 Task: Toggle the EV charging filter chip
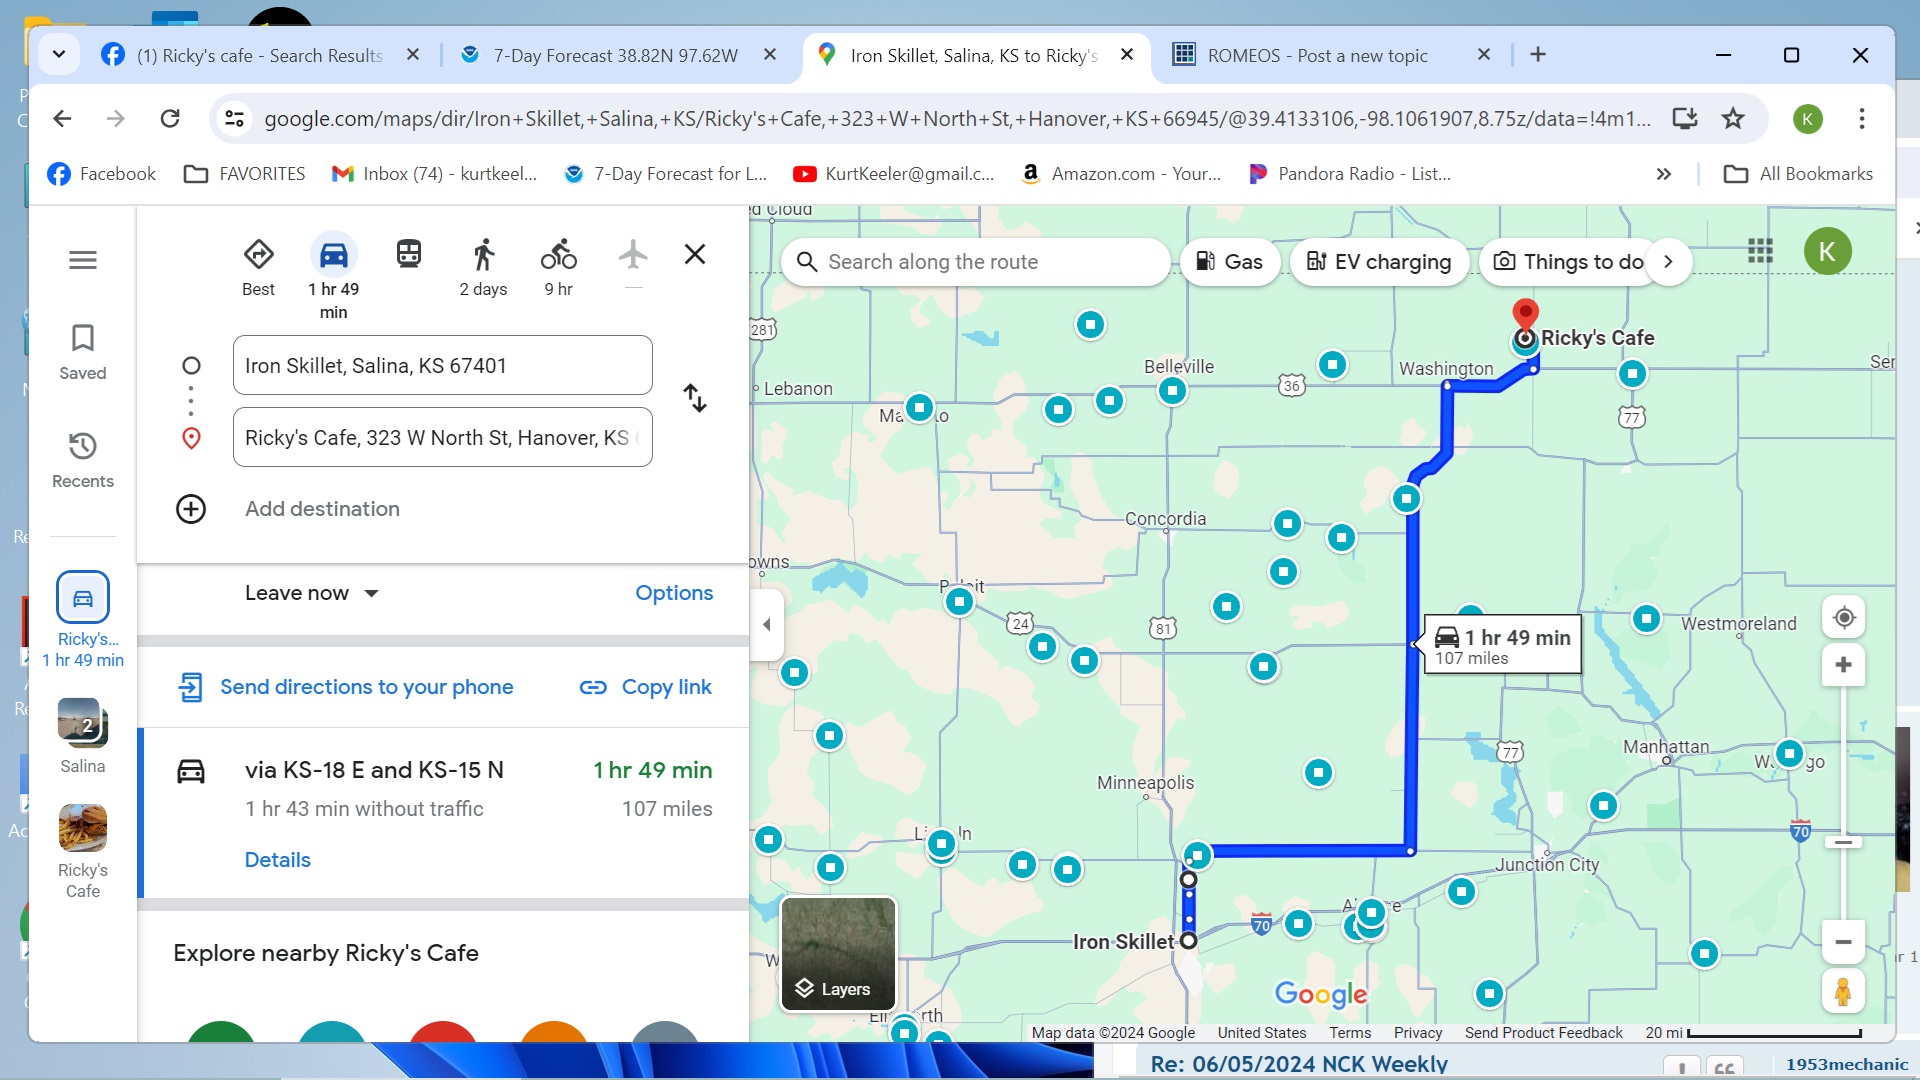[x=1379, y=262]
